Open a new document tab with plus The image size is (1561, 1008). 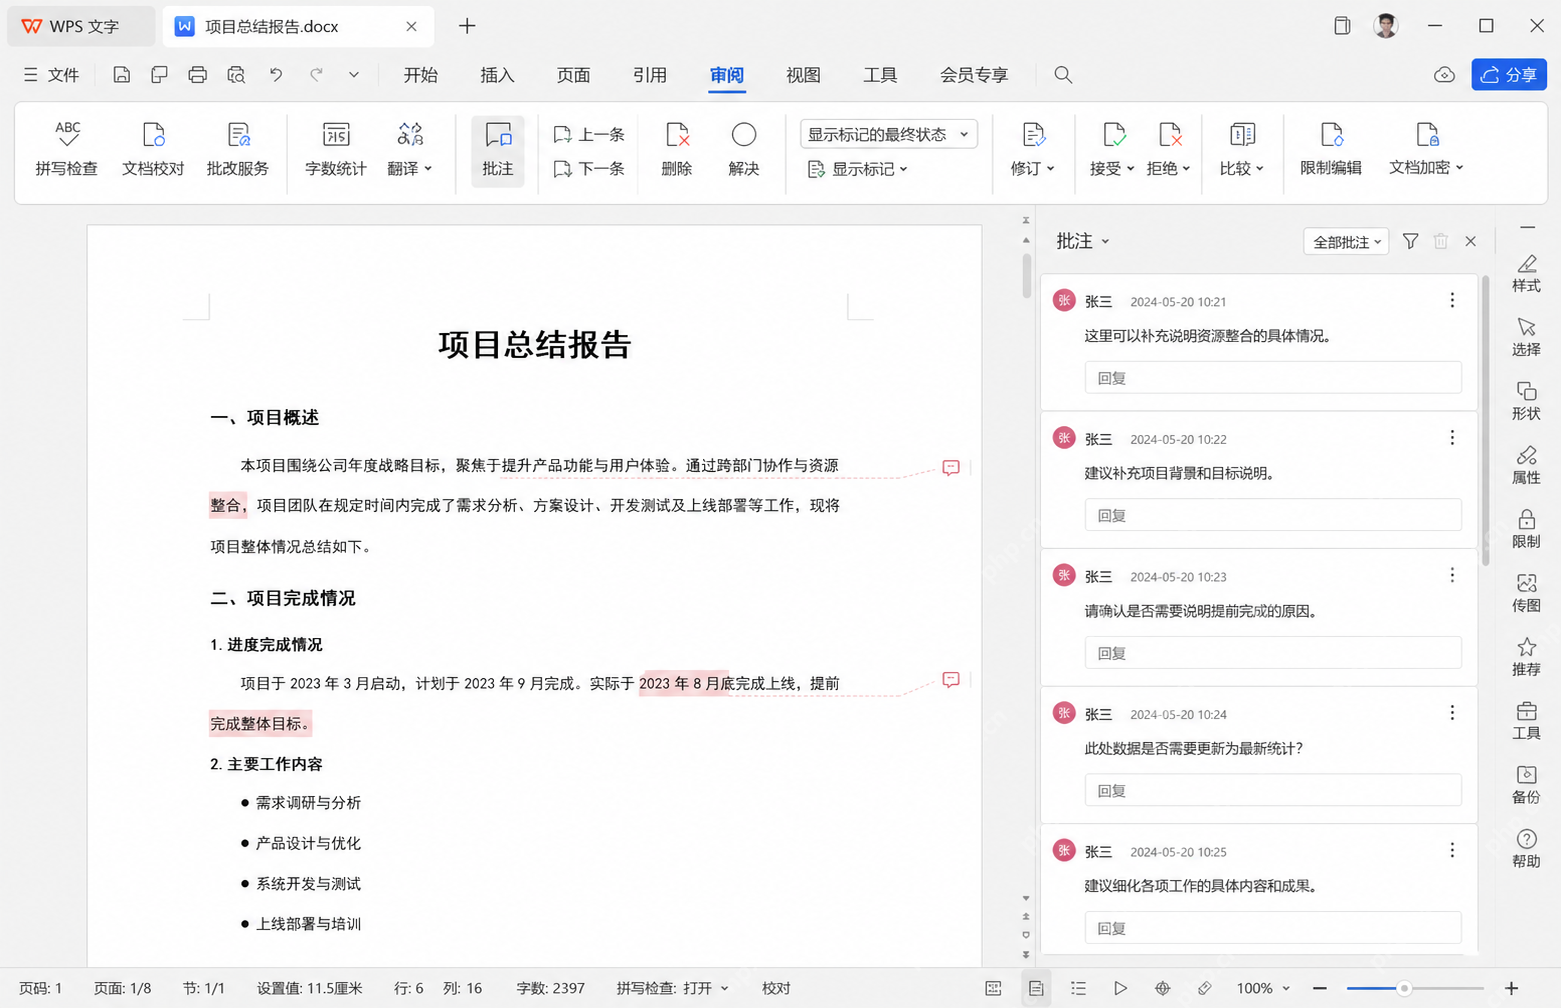(467, 26)
